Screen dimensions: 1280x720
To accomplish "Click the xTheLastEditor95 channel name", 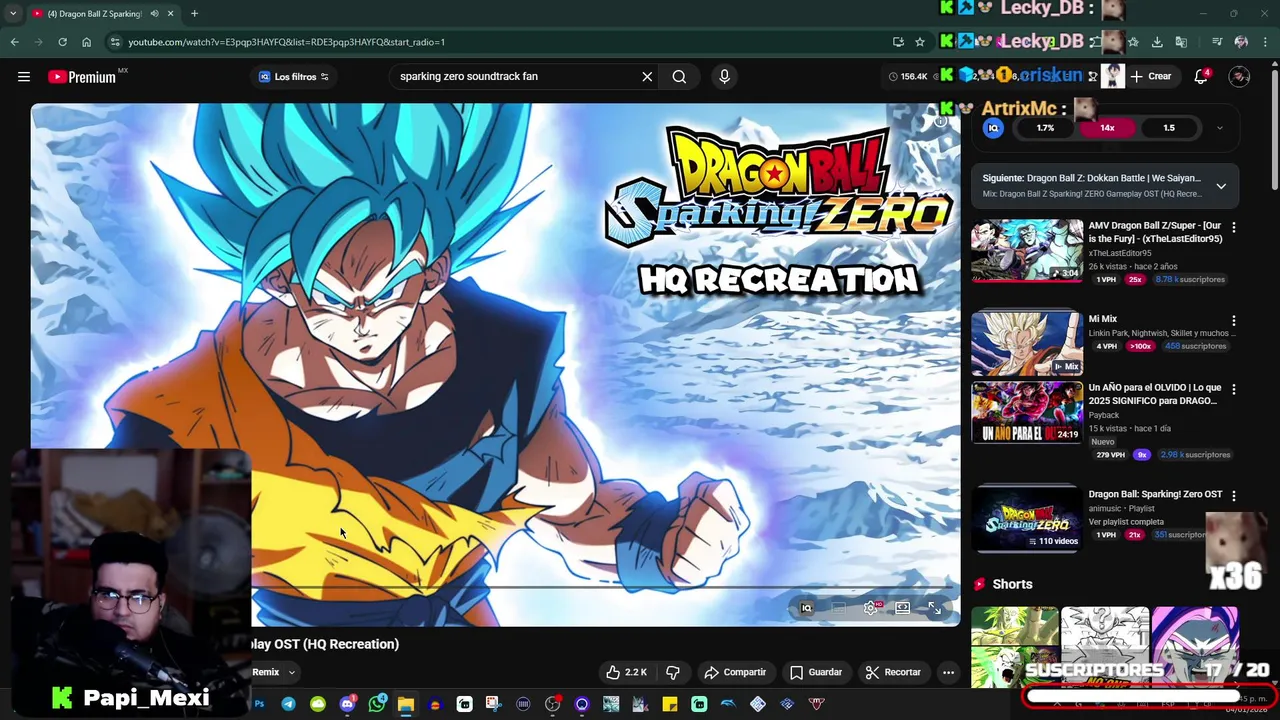I will (x=1120, y=253).
